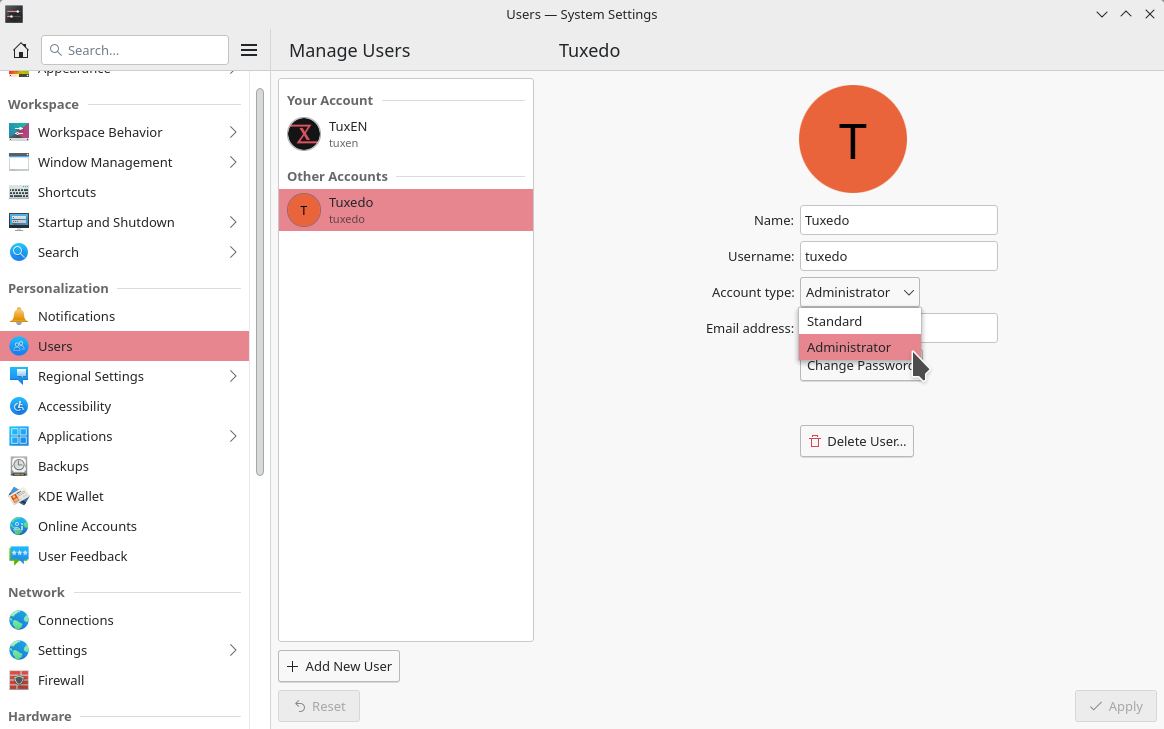Viewport: 1164px width, 729px height.
Task: Click the Backups icon in sidebar
Action: 19,466
